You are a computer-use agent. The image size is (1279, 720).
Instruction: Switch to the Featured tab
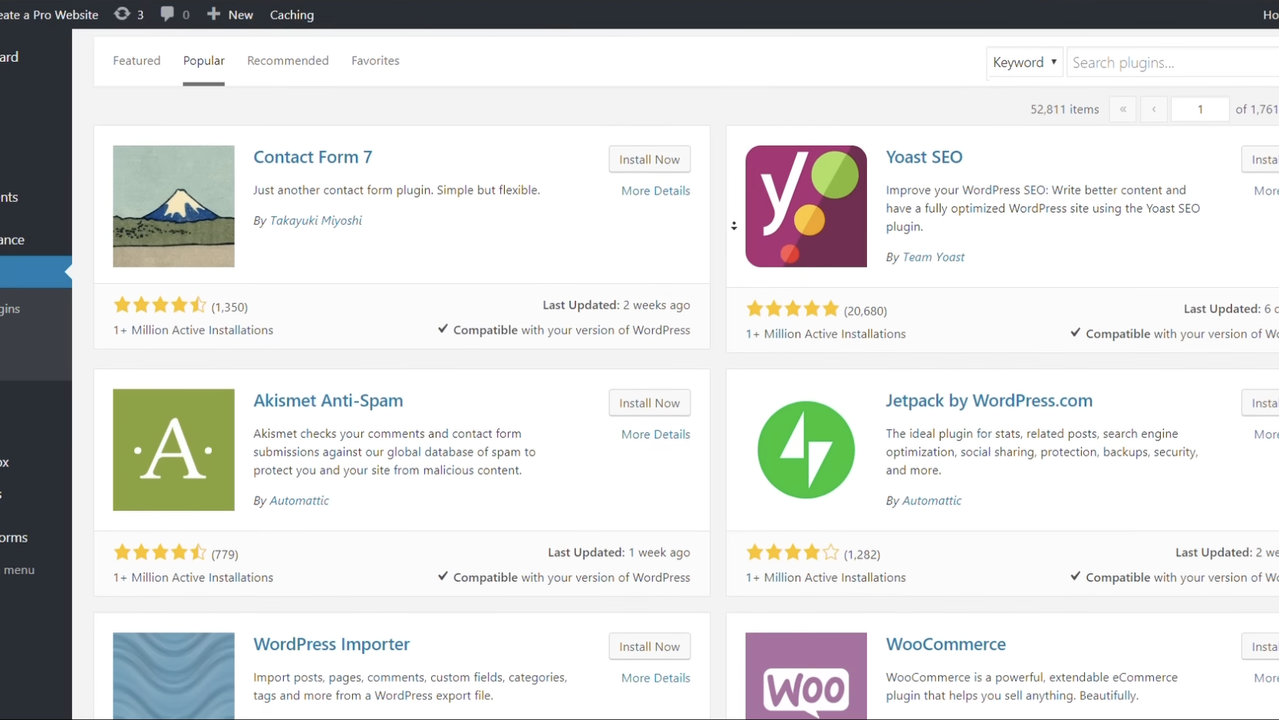click(x=137, y=61)
